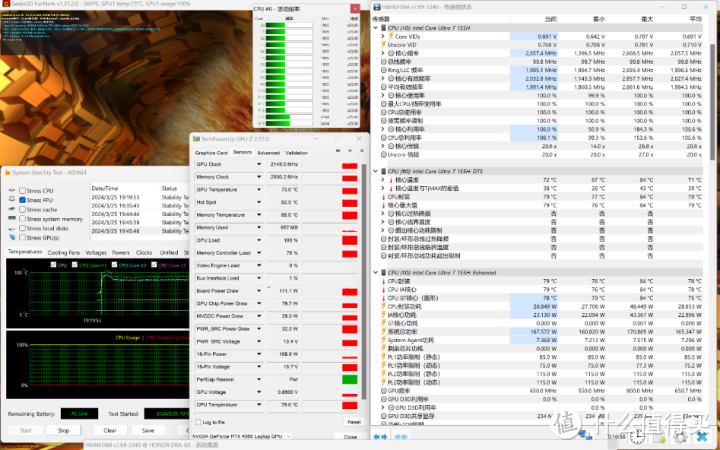Click chip icon beside Stress CPU
Image resolution: width=720 pixels, height=450 pixels.
(12, 190)
